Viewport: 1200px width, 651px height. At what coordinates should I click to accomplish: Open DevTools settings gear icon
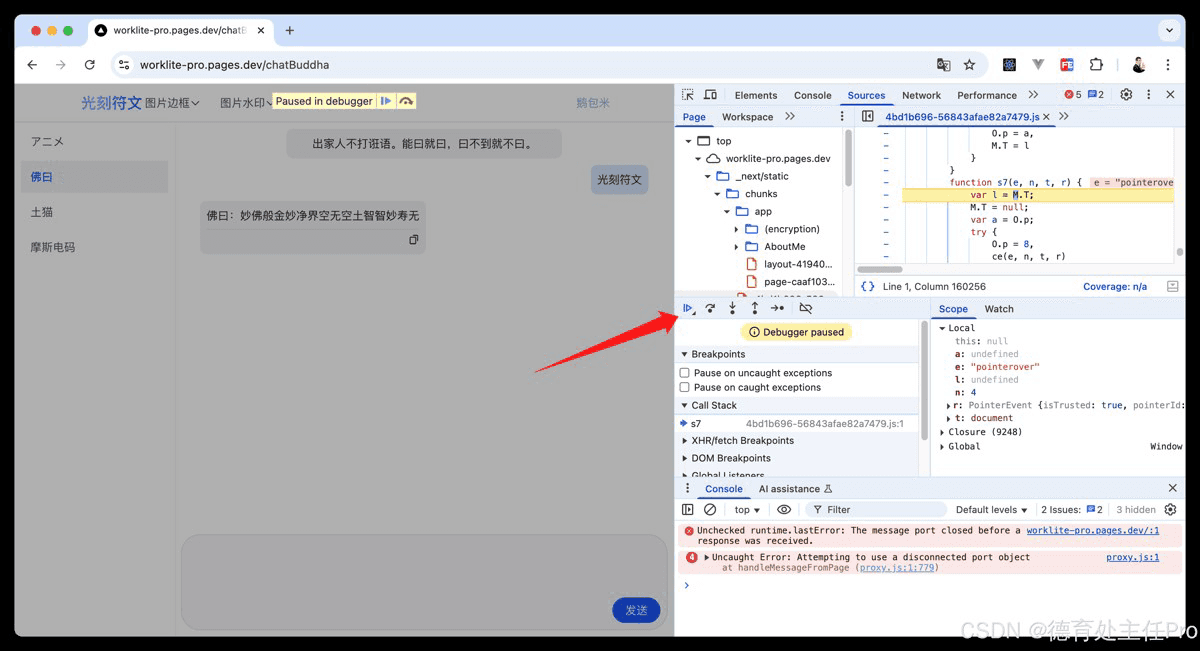coord(1126,95)
